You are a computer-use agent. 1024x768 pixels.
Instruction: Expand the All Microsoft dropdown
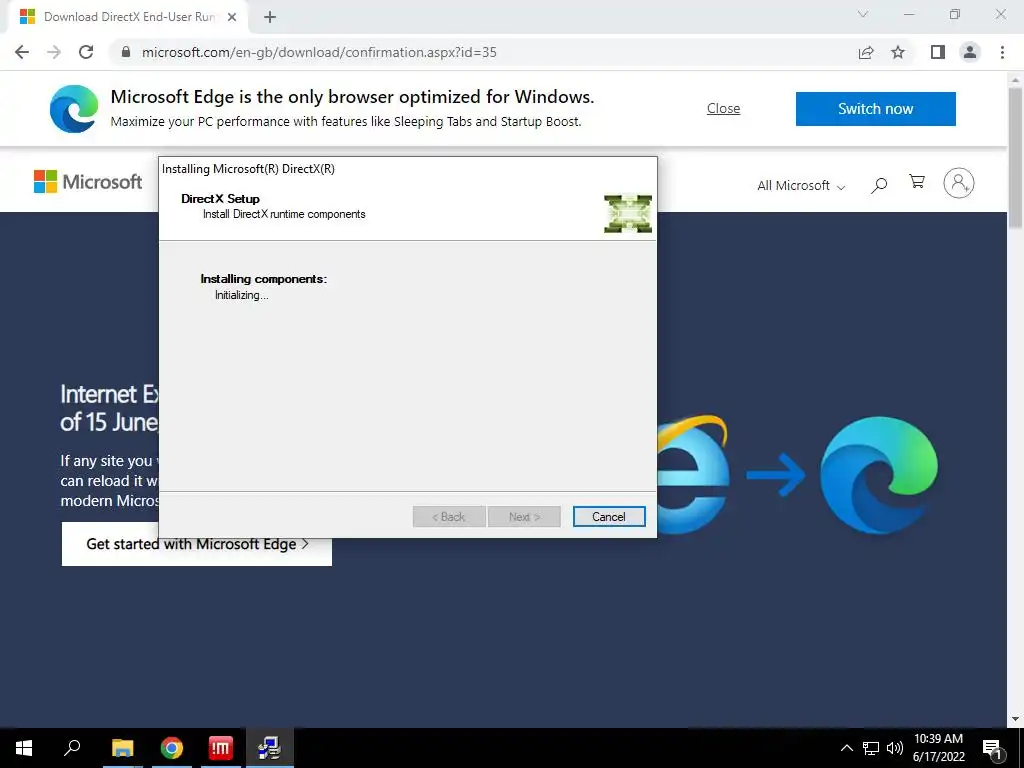(x=801, y=185)
